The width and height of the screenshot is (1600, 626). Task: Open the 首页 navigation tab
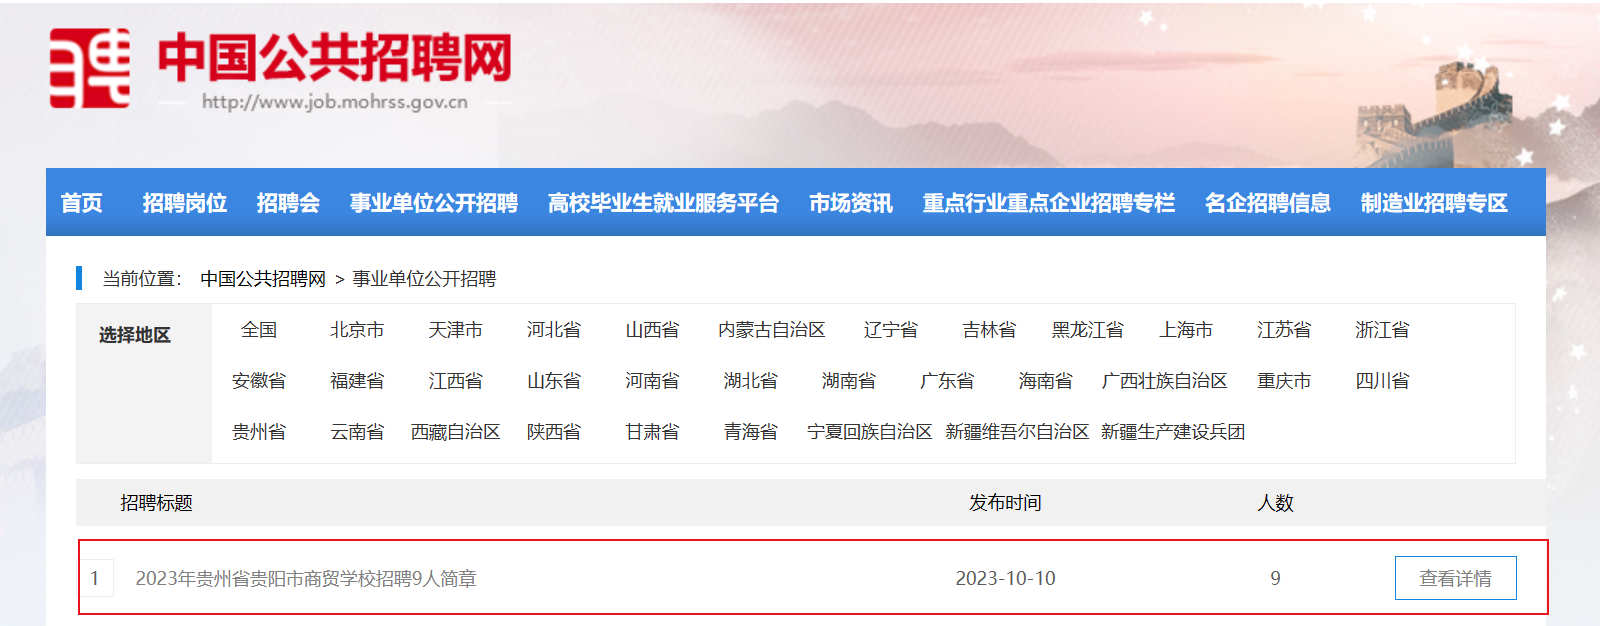(81, 203)
